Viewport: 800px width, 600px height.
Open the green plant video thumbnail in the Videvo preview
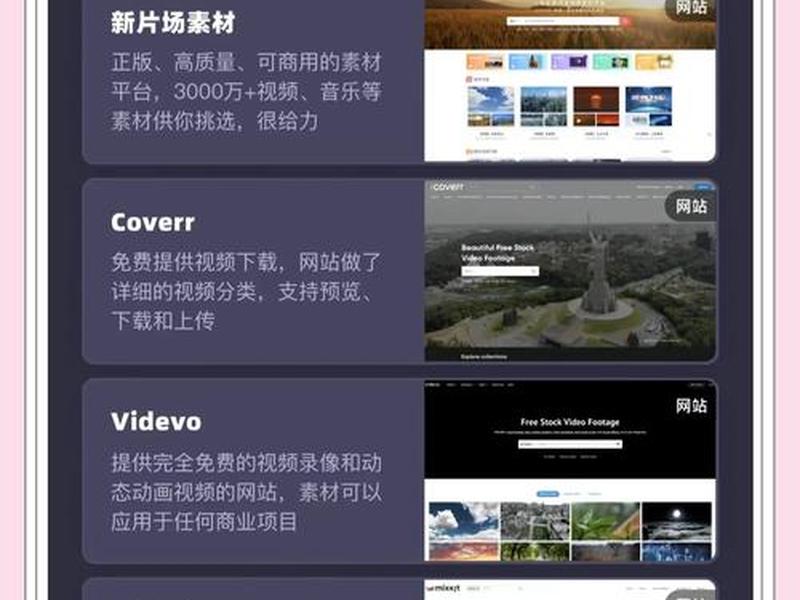point(606,521)
